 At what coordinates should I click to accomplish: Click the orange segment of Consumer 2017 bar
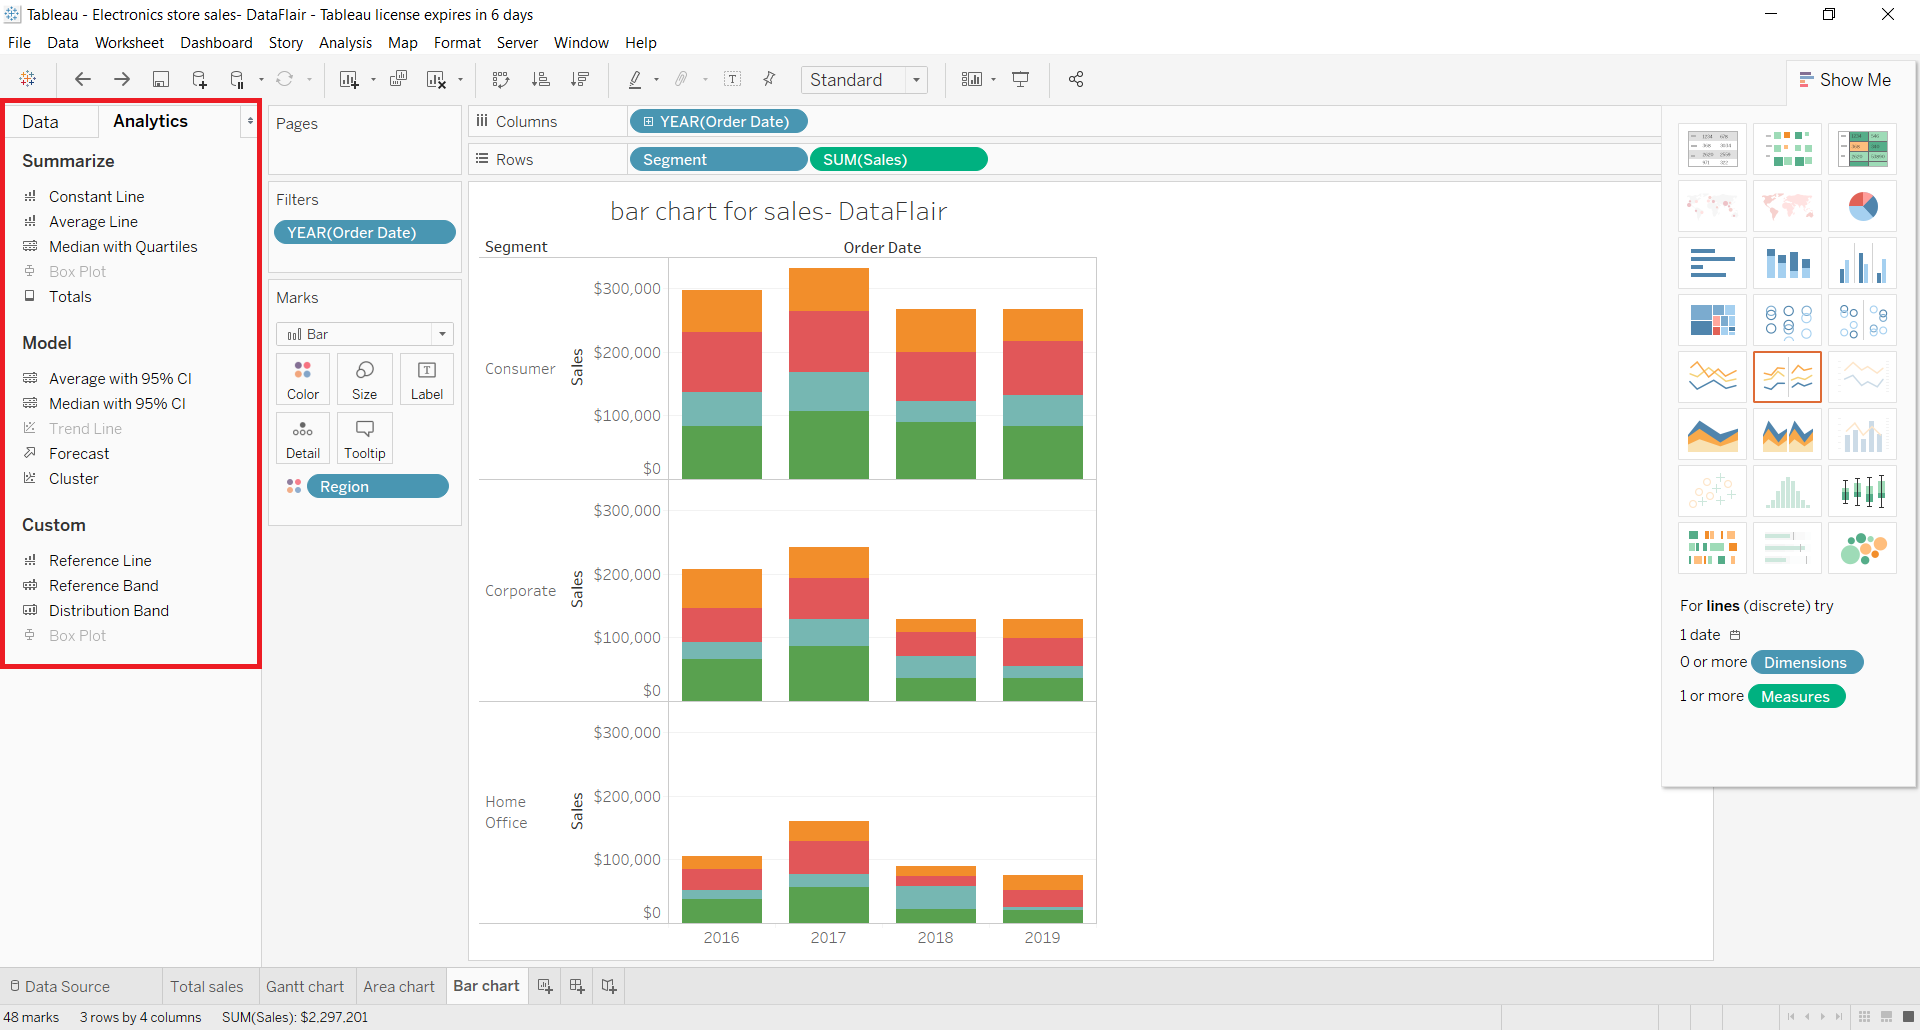828,290
